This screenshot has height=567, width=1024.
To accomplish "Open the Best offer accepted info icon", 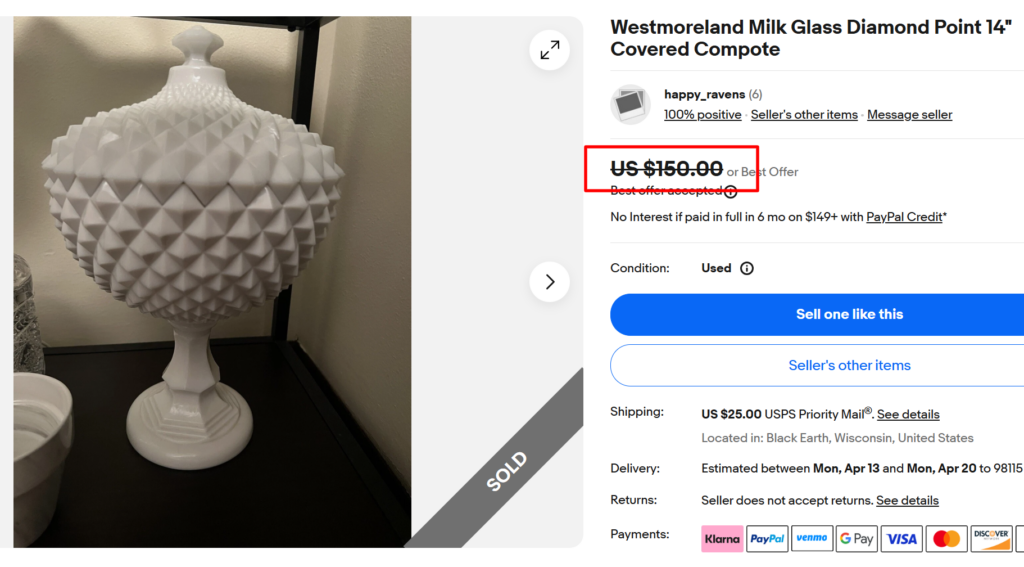I will click(x=731, y=191).
